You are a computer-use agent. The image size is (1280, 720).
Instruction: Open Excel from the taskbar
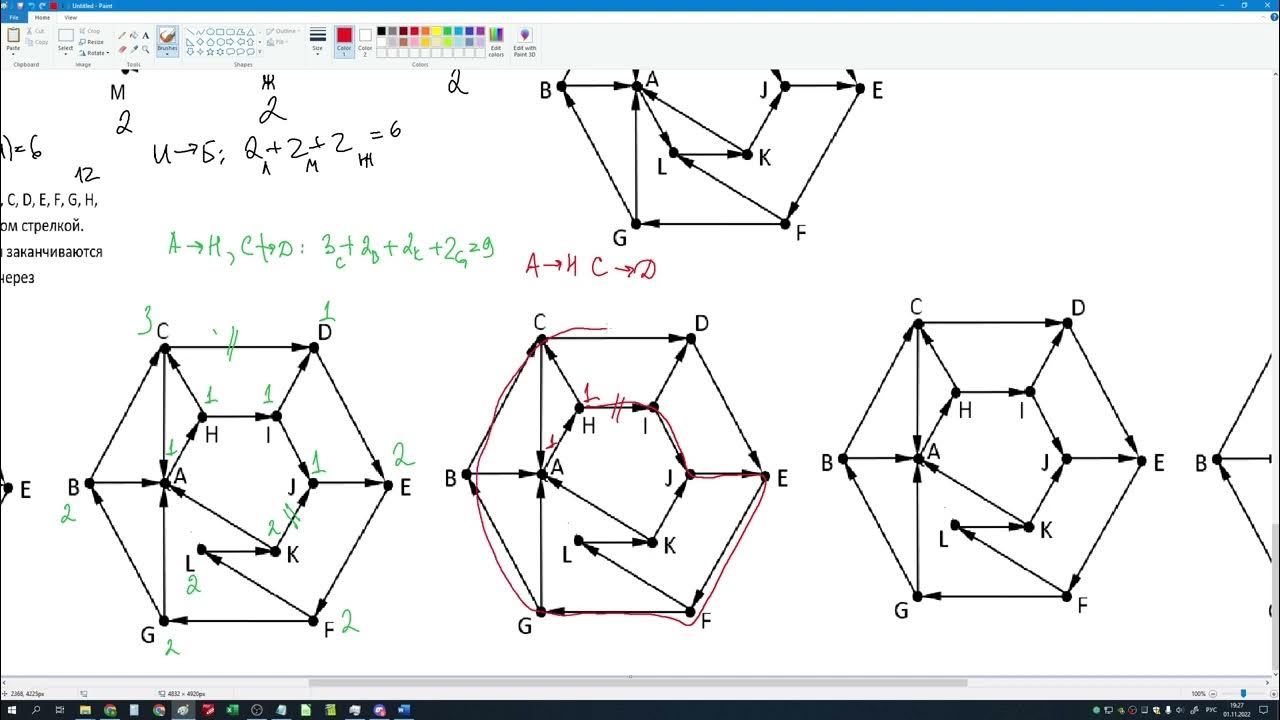pos(233,710)
